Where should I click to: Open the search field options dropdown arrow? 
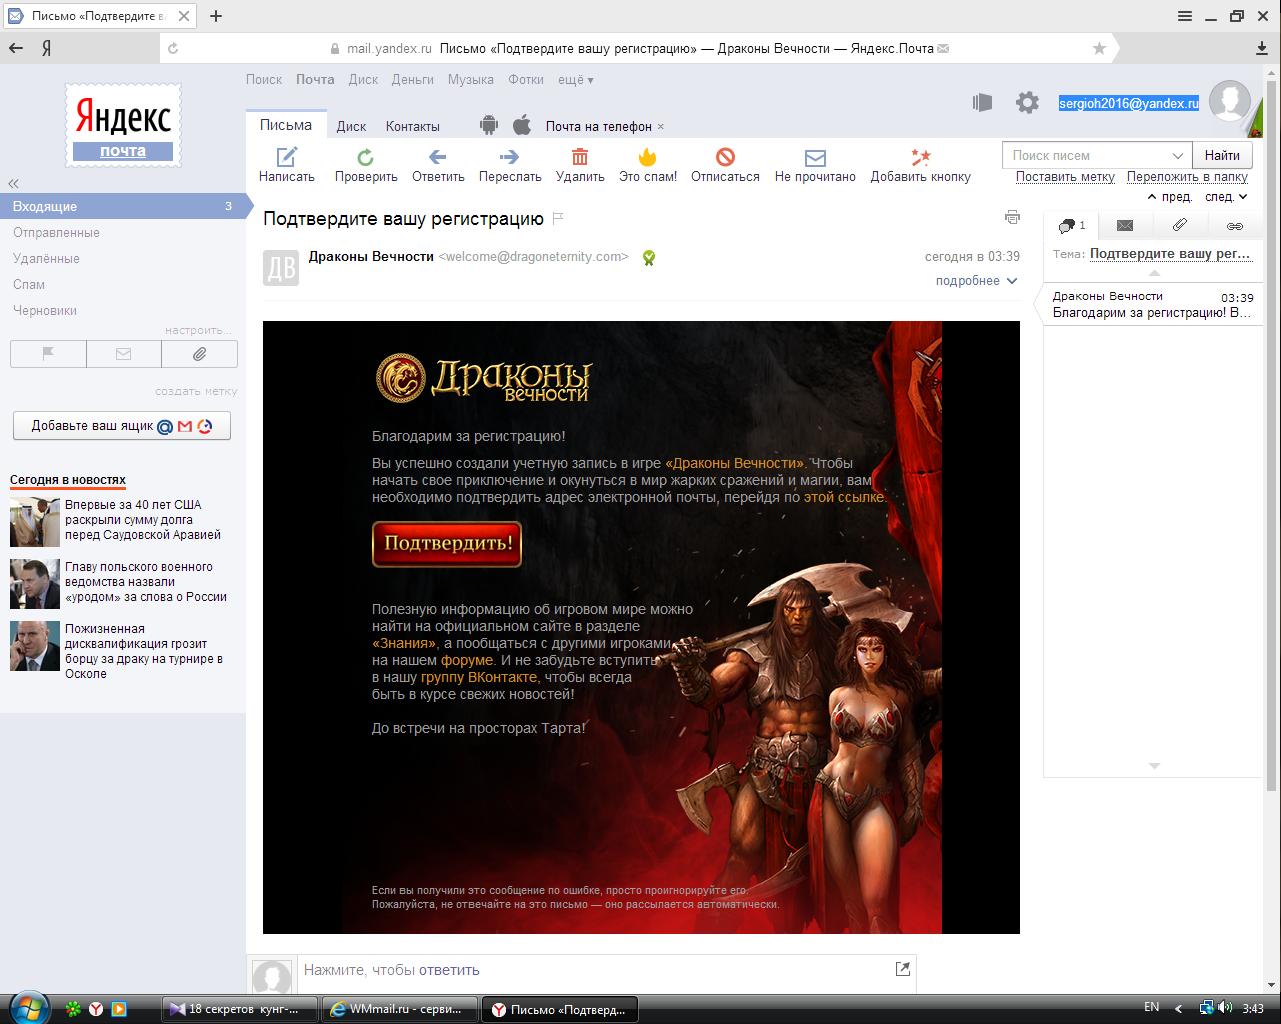tap(1178, 155)
